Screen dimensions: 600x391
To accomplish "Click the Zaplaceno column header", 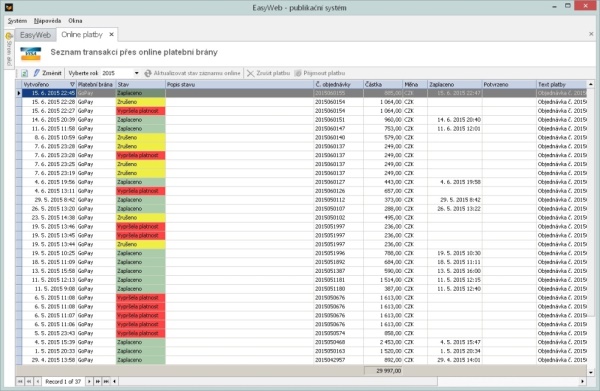I will click(x=455, y=84).
